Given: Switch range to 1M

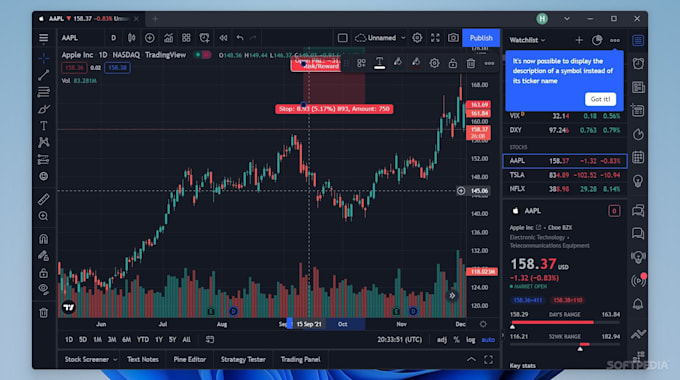Looking at the screenshot, I should (98, 340).
